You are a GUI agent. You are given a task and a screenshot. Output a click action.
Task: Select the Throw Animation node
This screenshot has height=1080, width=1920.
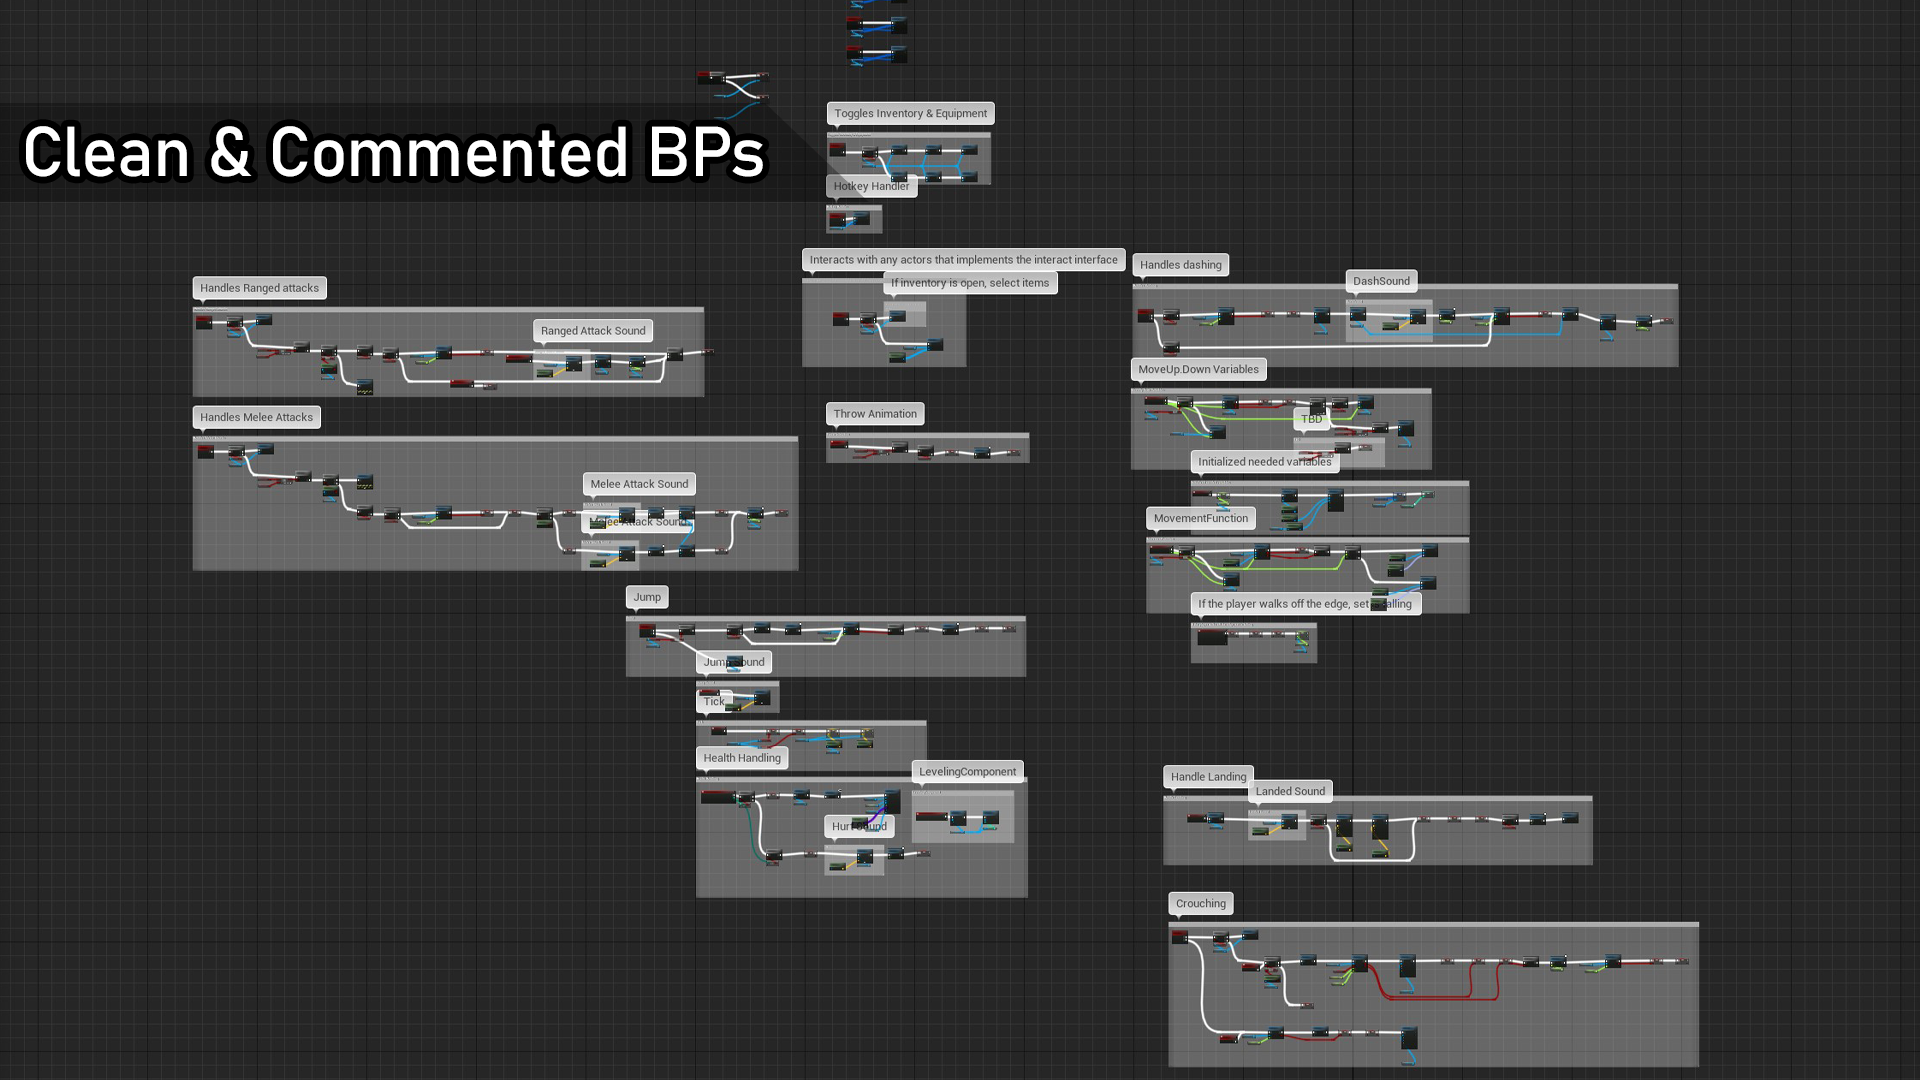(874, 413)
